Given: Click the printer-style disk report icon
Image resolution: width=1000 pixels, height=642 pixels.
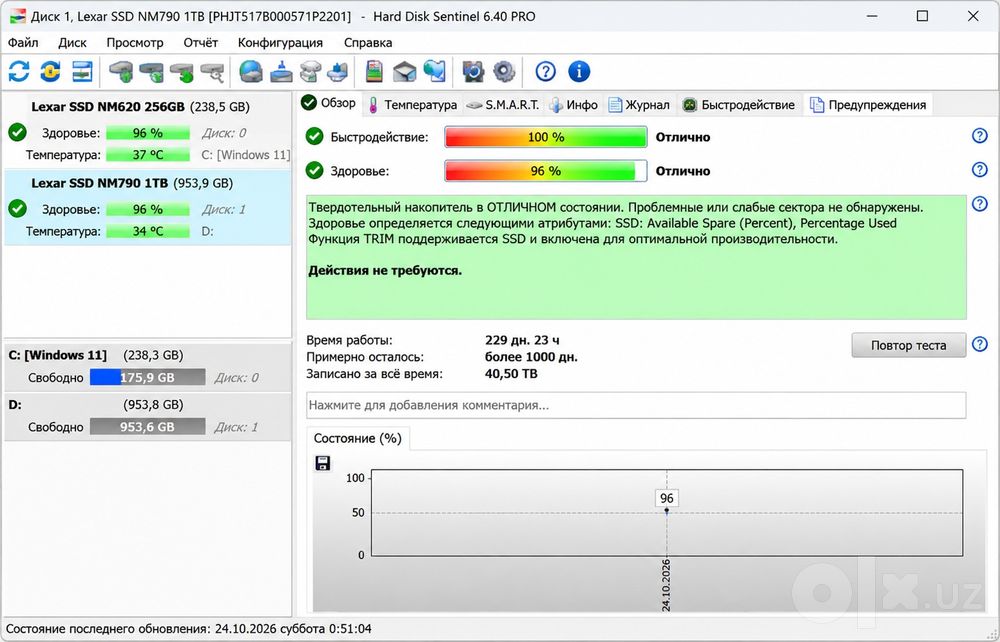Looking at the screenshot, I should [x=311, y=71].
